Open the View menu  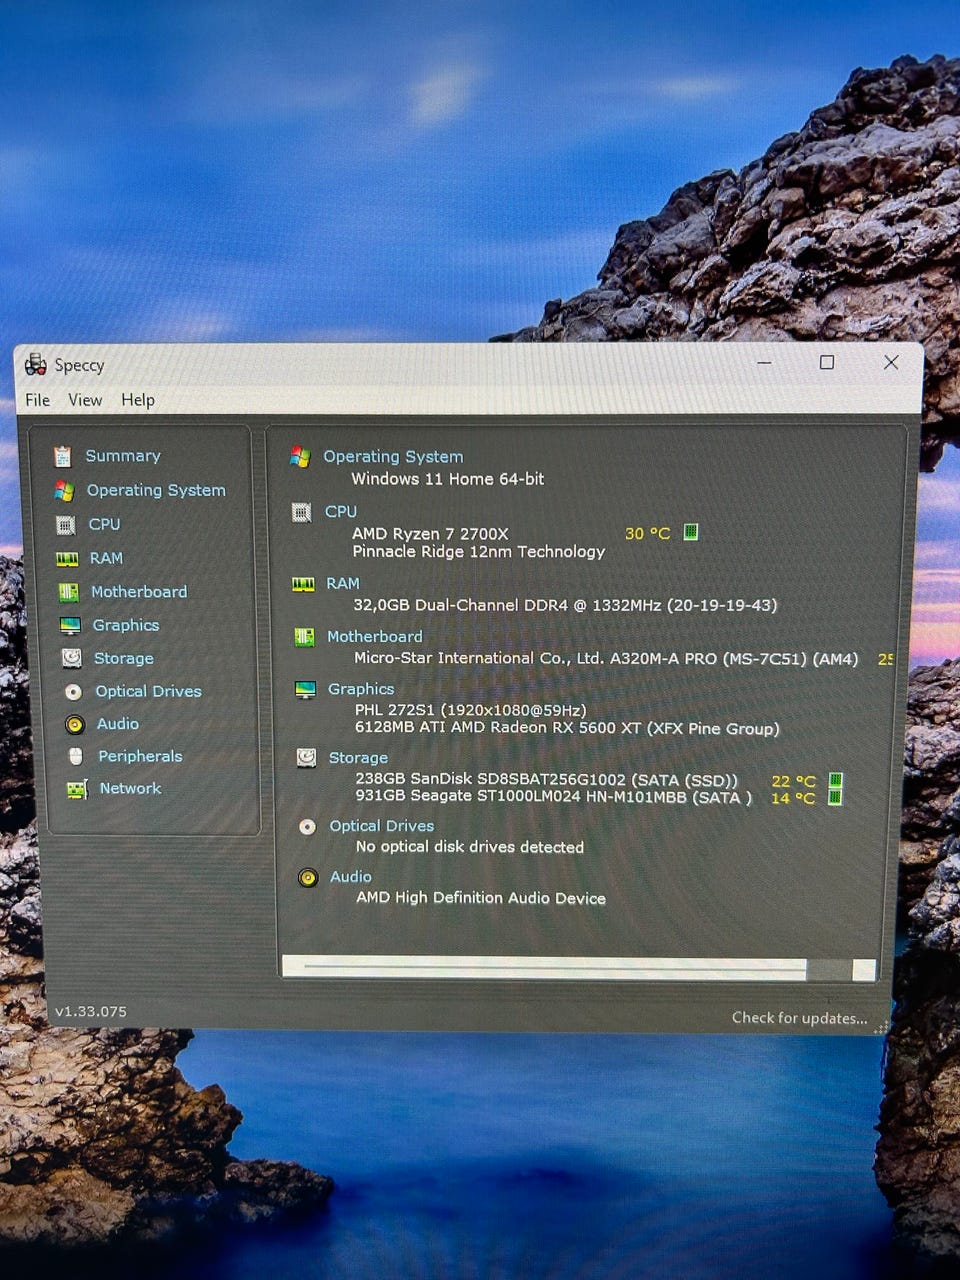point(85,400)
